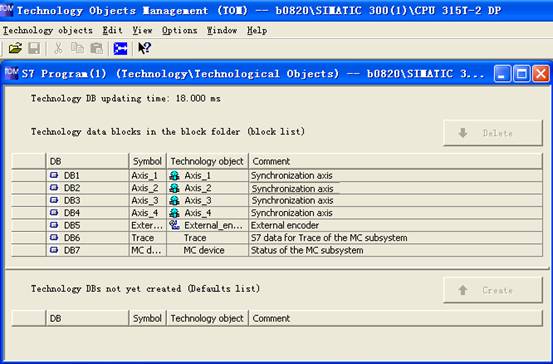Click Technology object header in block list
This screenshot has width=553, height=364.
click(x=207, y=161)
